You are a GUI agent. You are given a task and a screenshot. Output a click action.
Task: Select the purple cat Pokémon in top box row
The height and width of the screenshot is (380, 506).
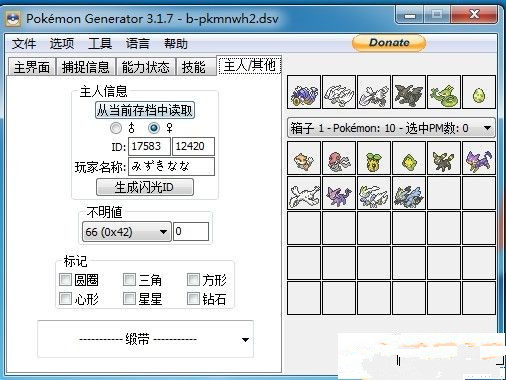(479, 158)
